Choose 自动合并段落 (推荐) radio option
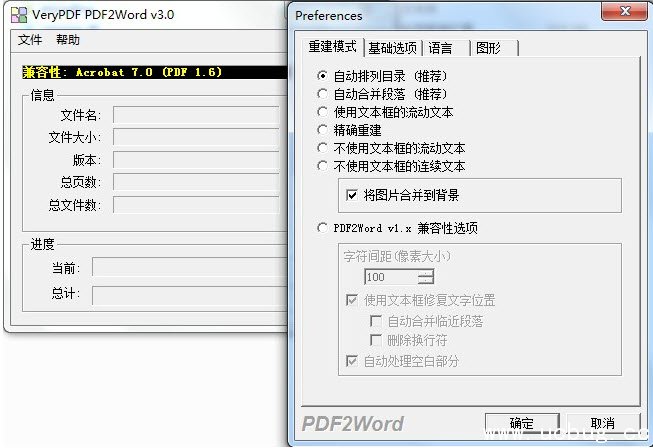Image resolution: width=653 pixels, height=448 pixels. [x=322, y=94]
